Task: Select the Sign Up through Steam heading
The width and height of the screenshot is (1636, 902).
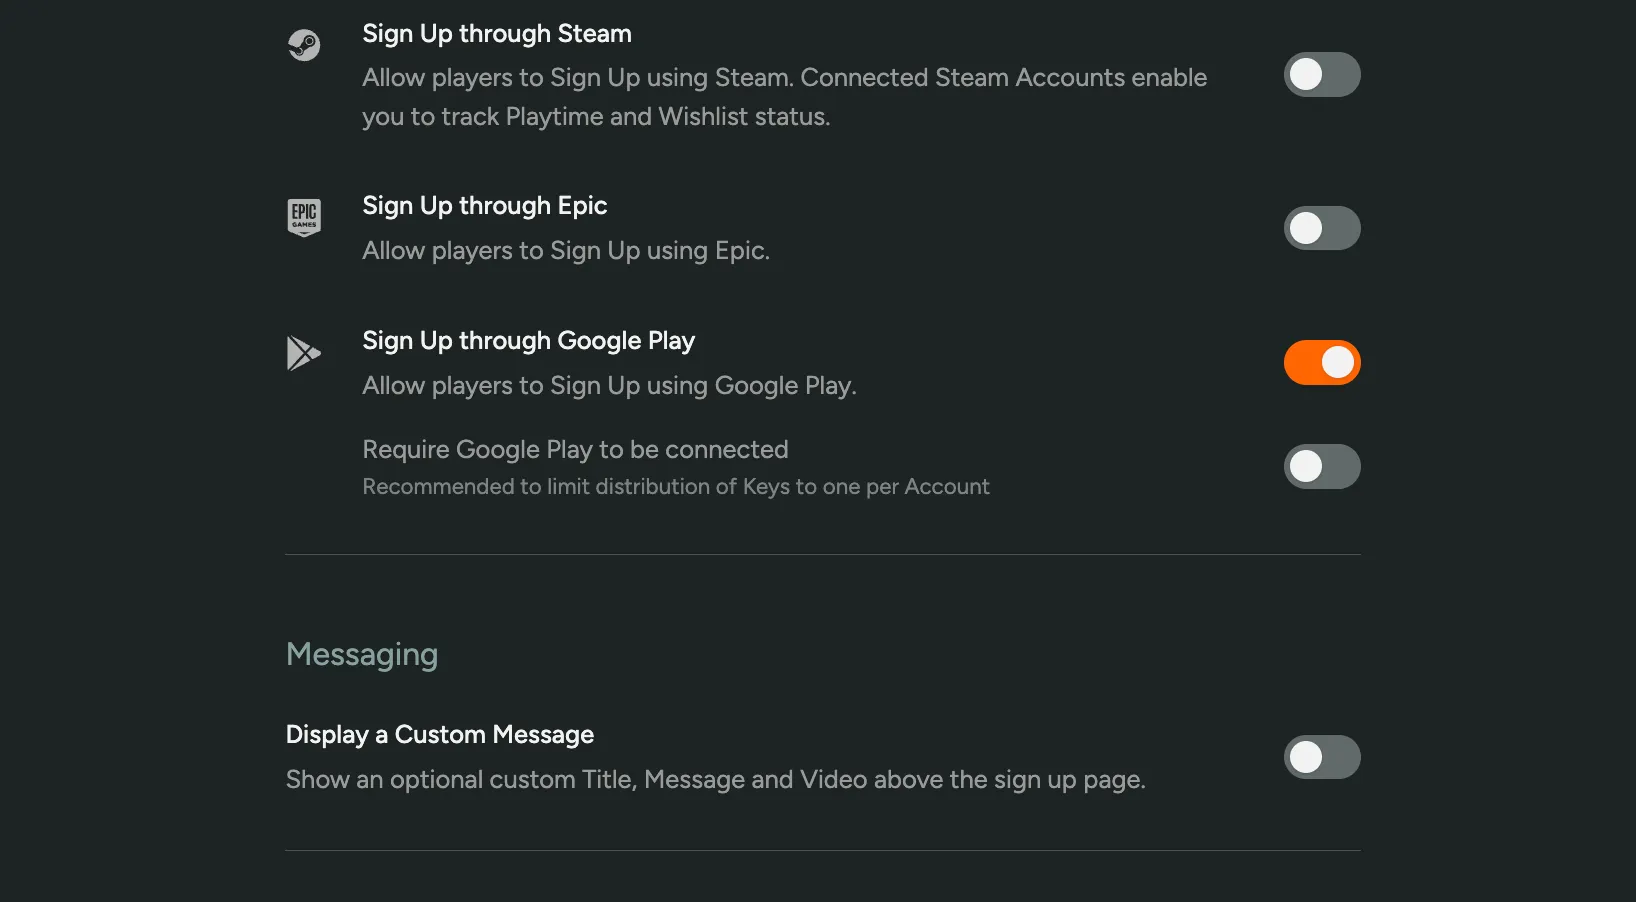Action: point(496,33)
